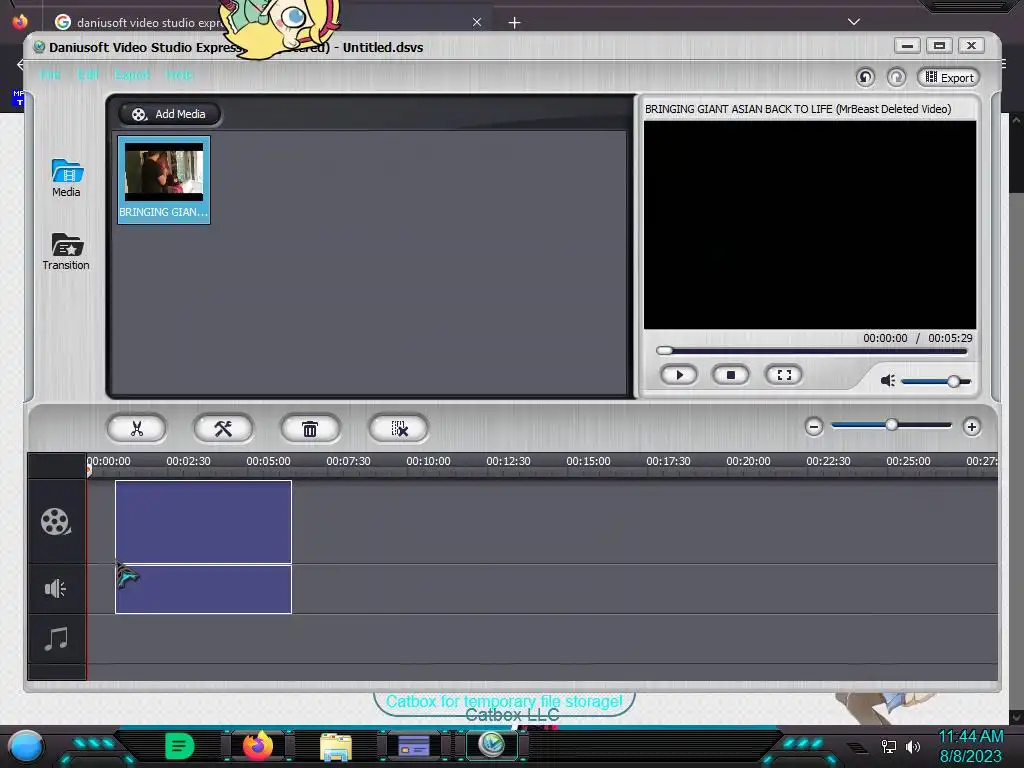The height and width of the screenshot is (768, 1024).
Task: Open the edit tools (hammer and wrench) button
Action: pos(223,428)
